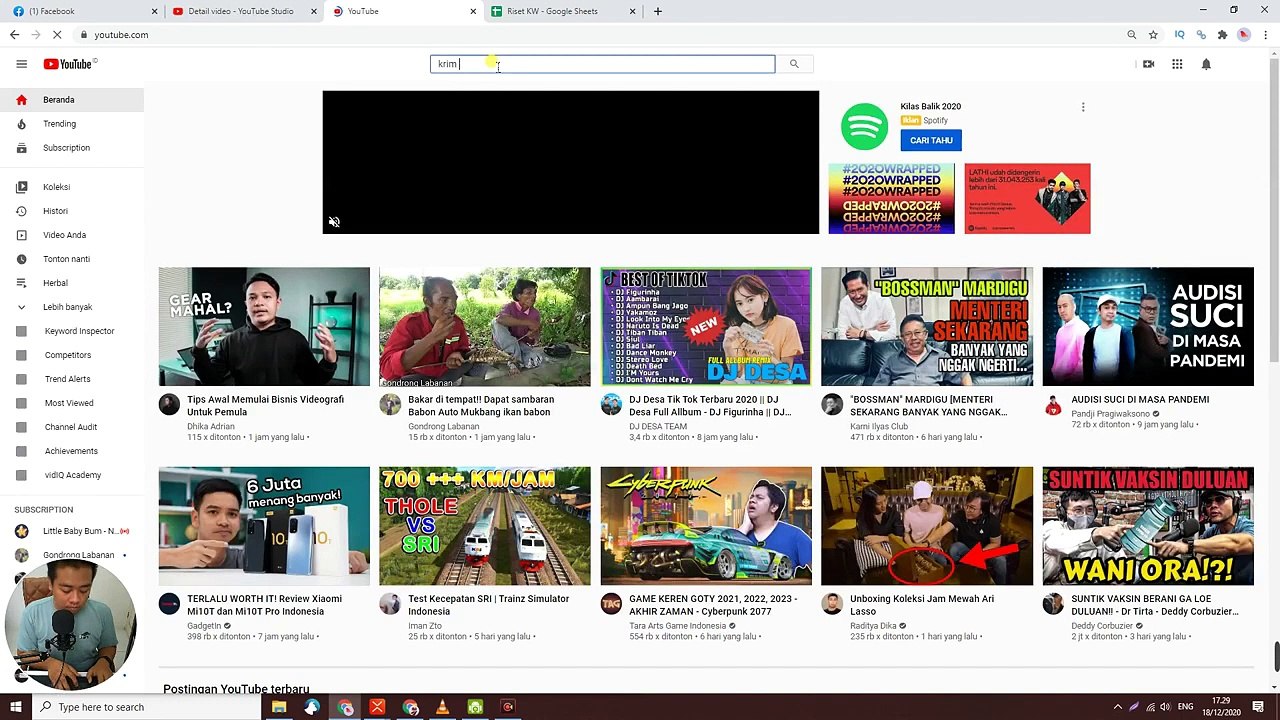Open Histori in the sidebar
This screenshot has width=1280, height=720.
(x=72, y=211)
